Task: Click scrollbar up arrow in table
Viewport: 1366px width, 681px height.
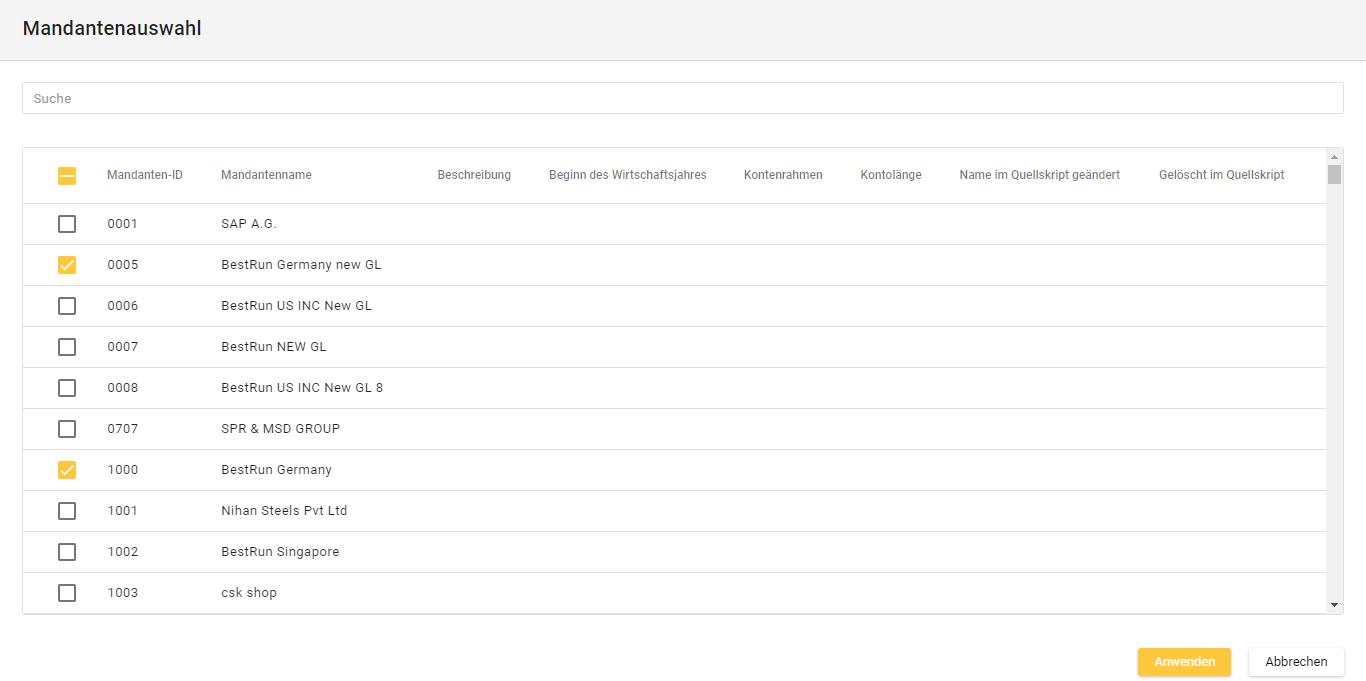Action: [x=1334, y=157]
